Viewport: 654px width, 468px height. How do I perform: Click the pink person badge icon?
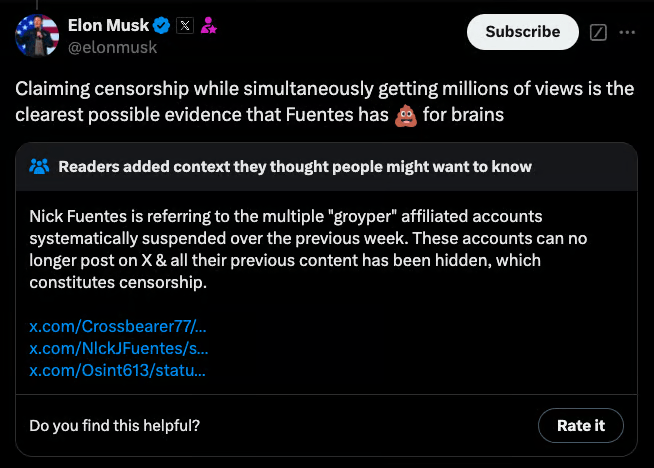click(209, 25)
